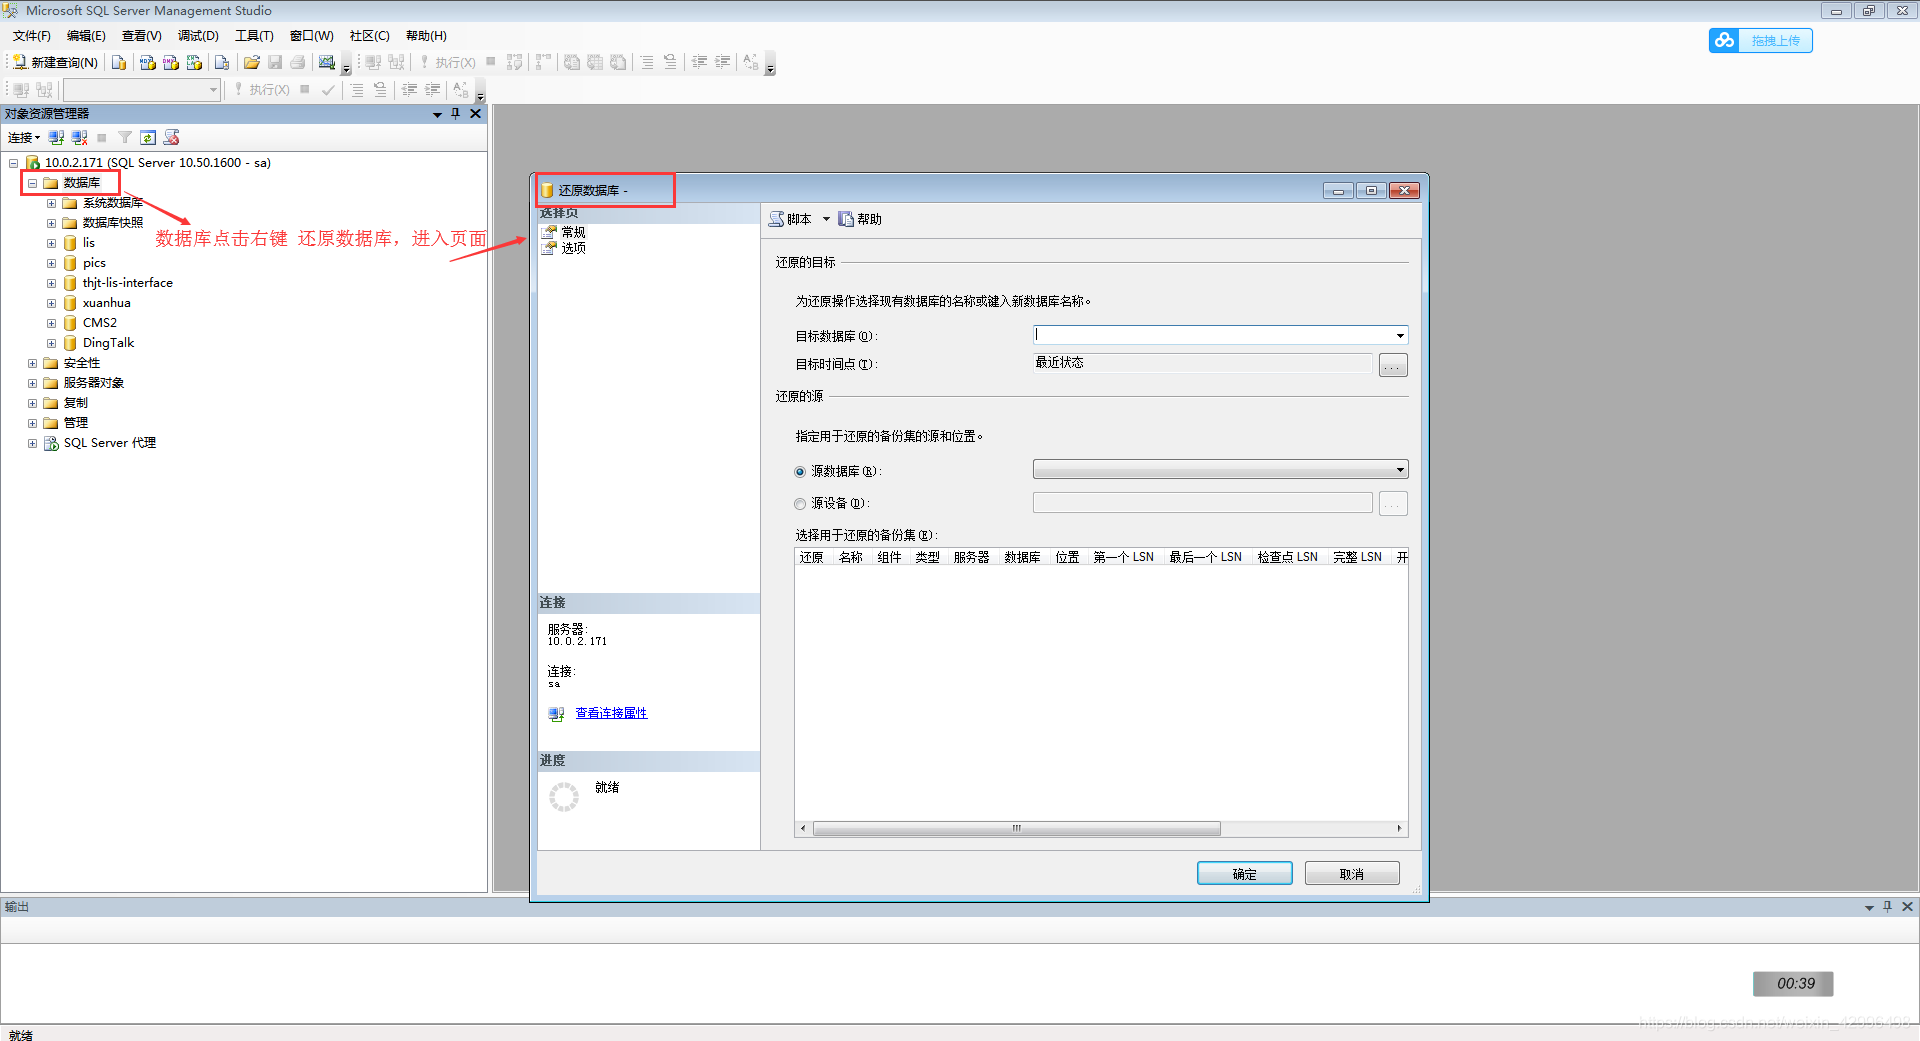Open the 源数据库 dropdown list arrow

(1400, 470)
